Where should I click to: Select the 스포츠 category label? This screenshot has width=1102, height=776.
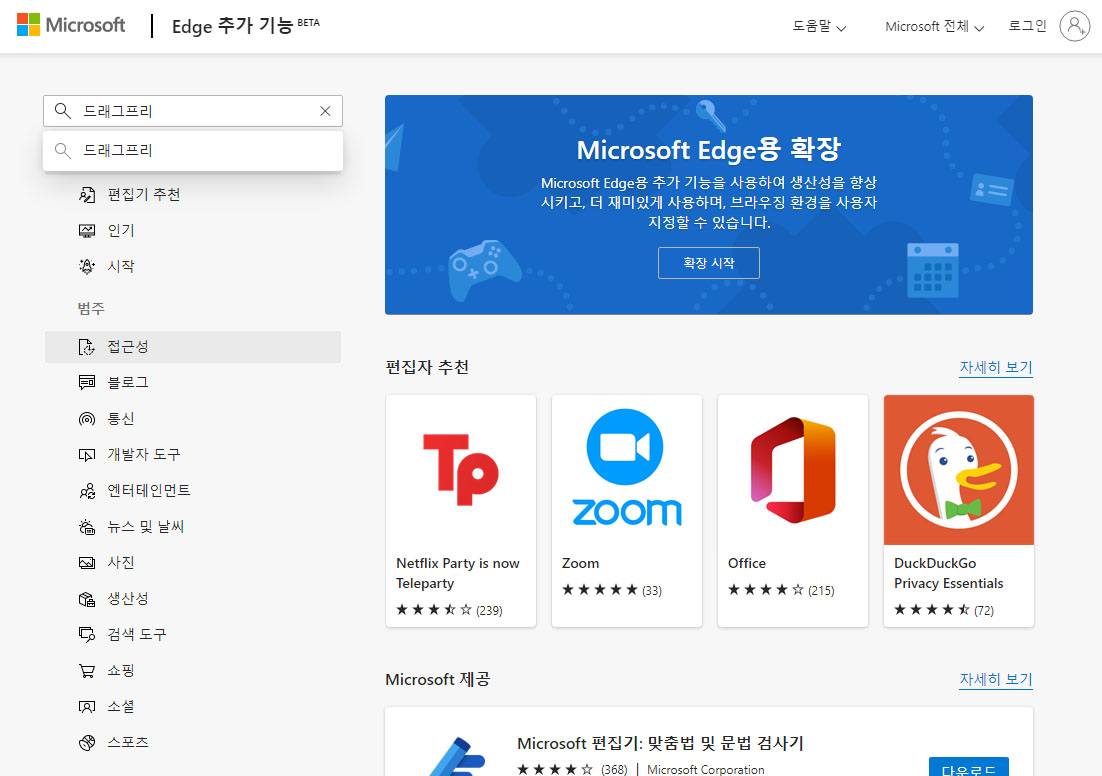click(x=127, y=742)
